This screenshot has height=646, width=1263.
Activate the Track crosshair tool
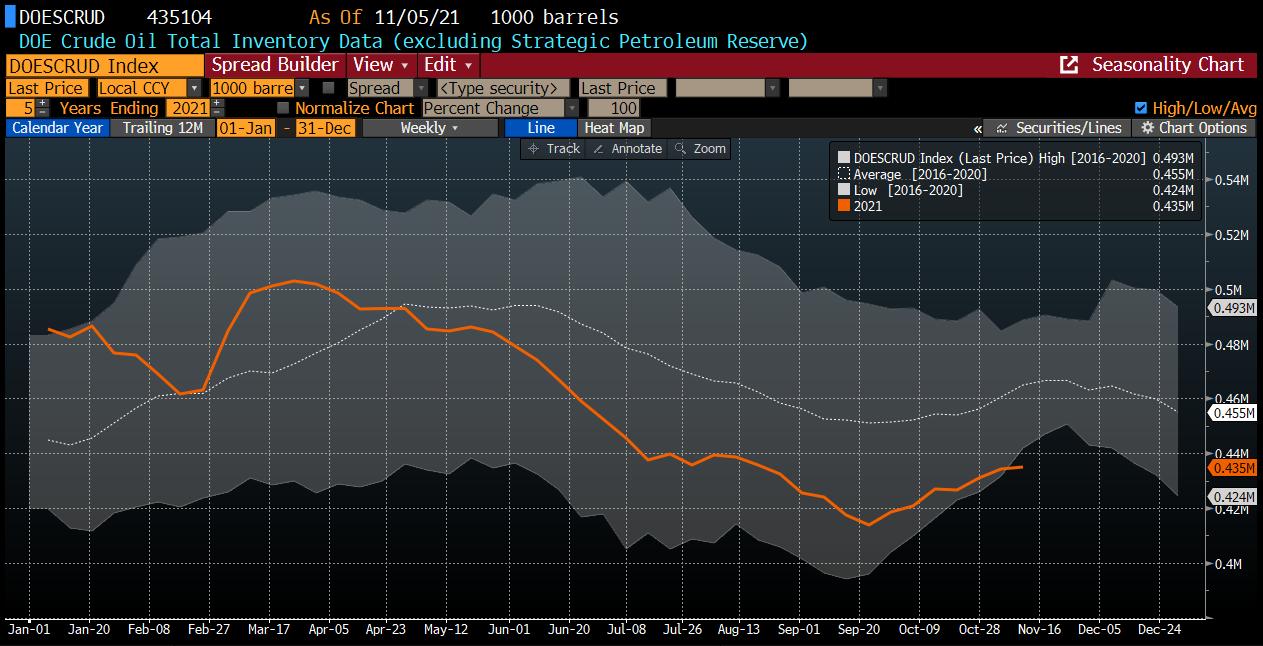pos(554,148)
